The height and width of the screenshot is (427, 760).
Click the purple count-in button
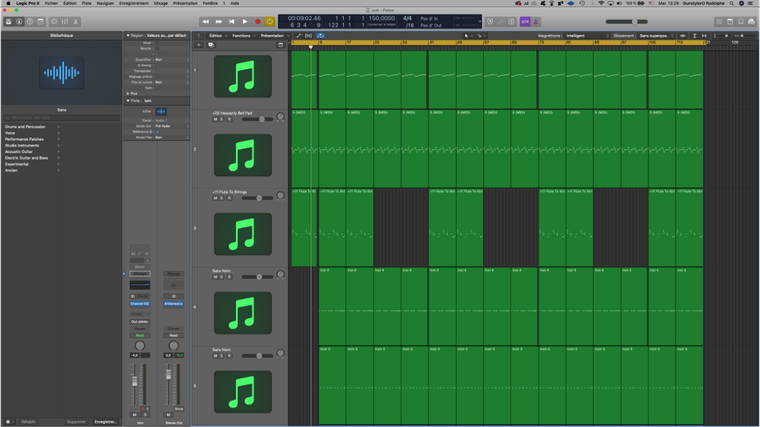click(526, 21)
